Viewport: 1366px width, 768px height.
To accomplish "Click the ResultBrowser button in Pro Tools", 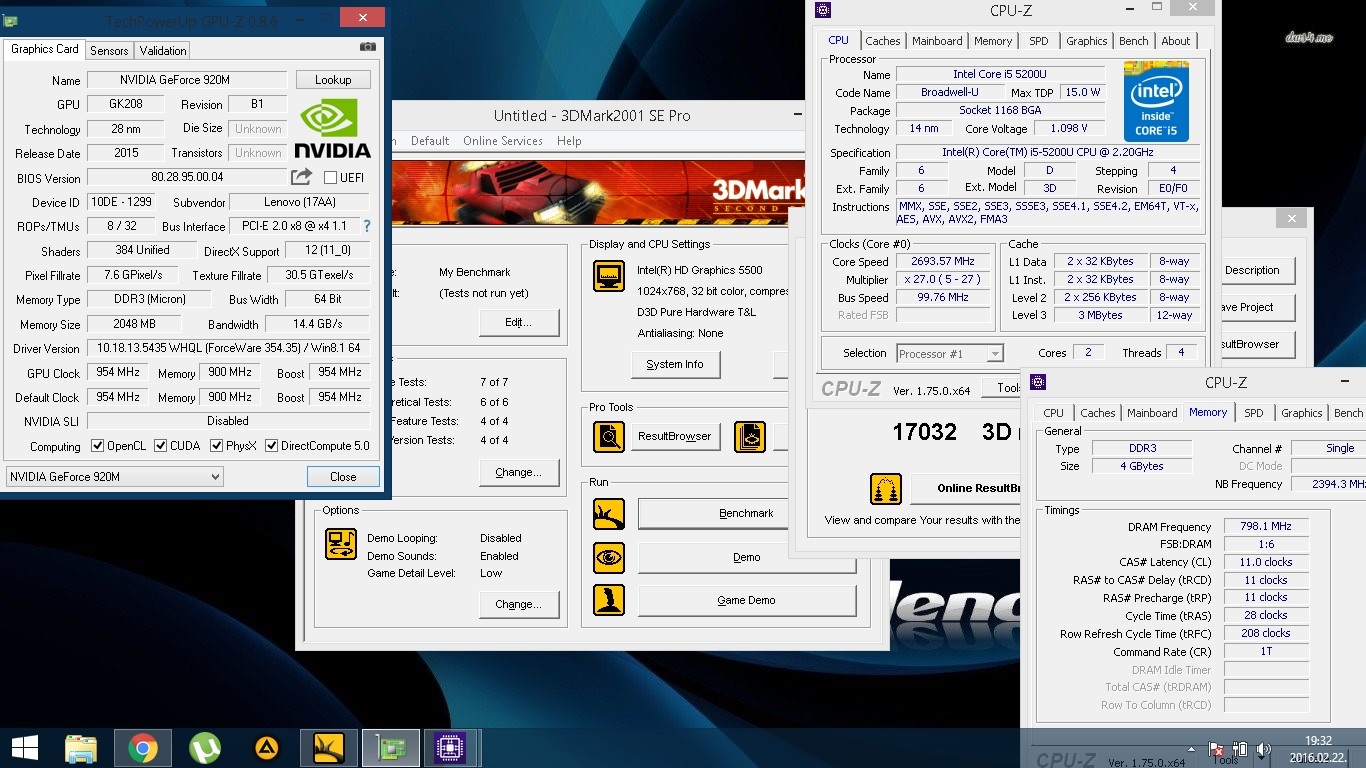I will (675, 436).
